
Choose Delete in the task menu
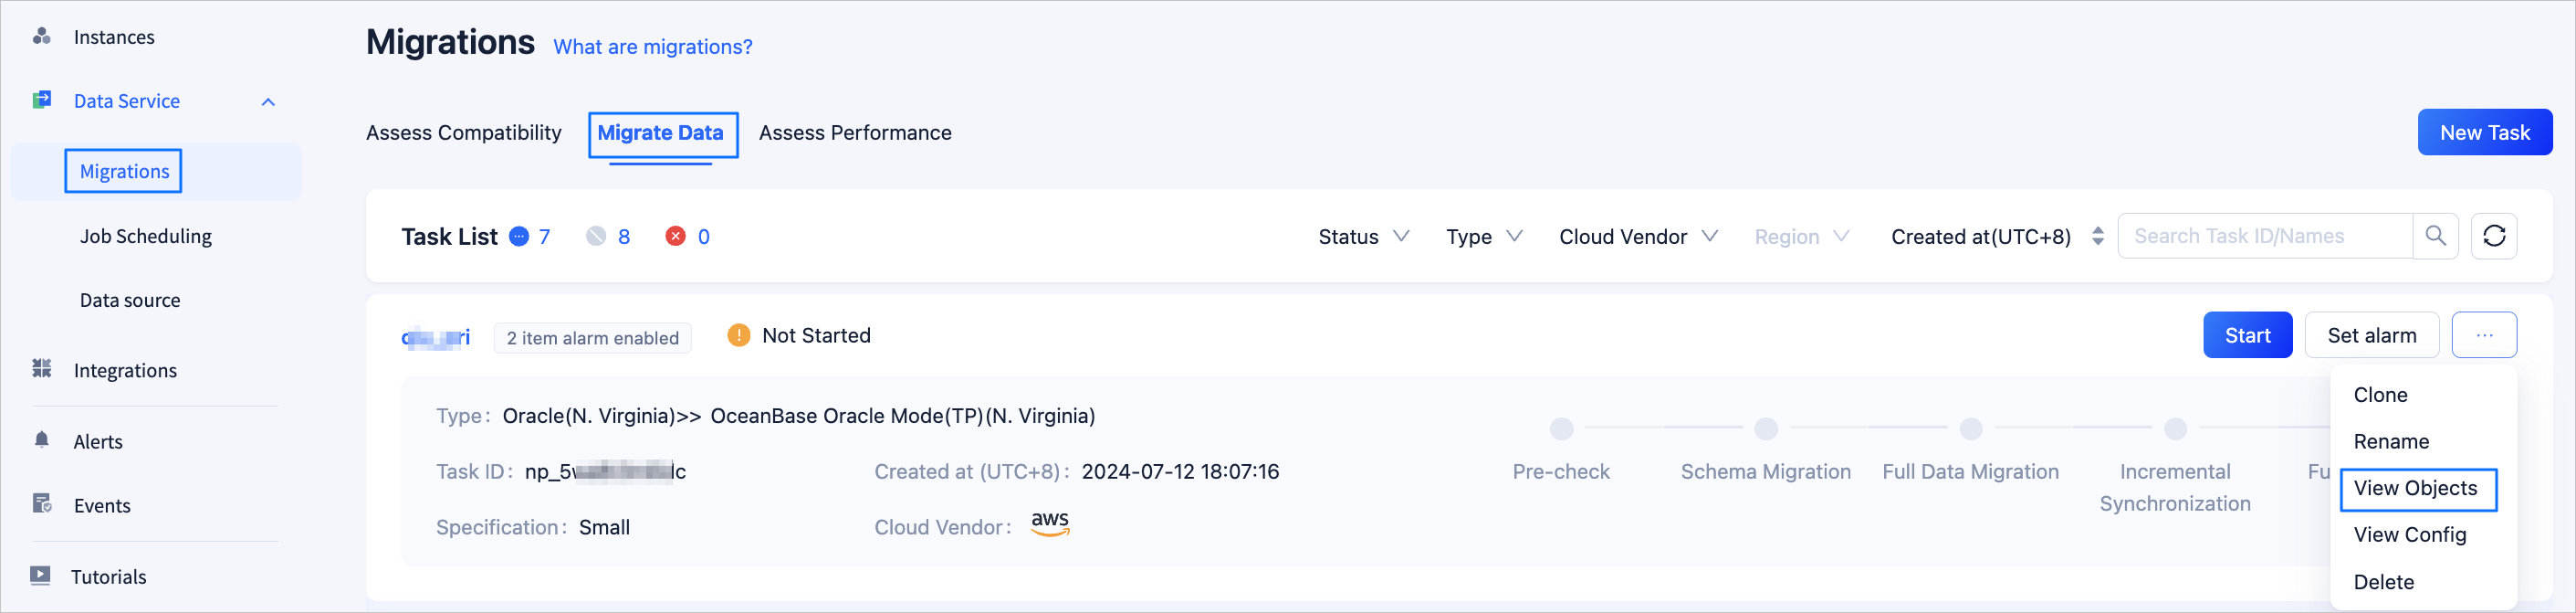pos(2383,582)
